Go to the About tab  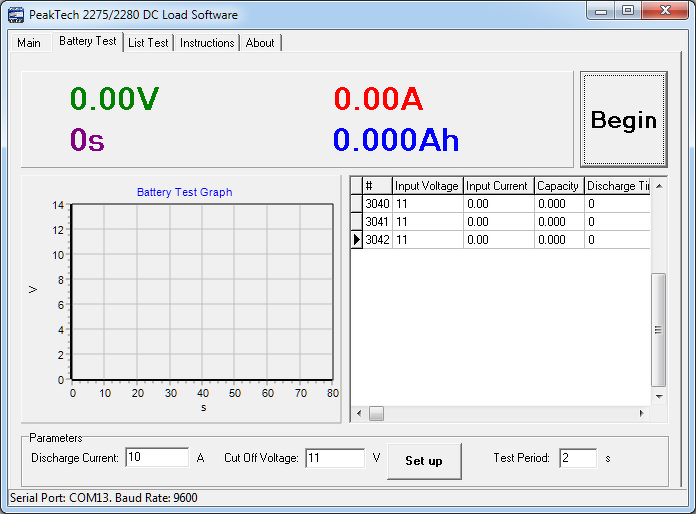coord(260,43)
